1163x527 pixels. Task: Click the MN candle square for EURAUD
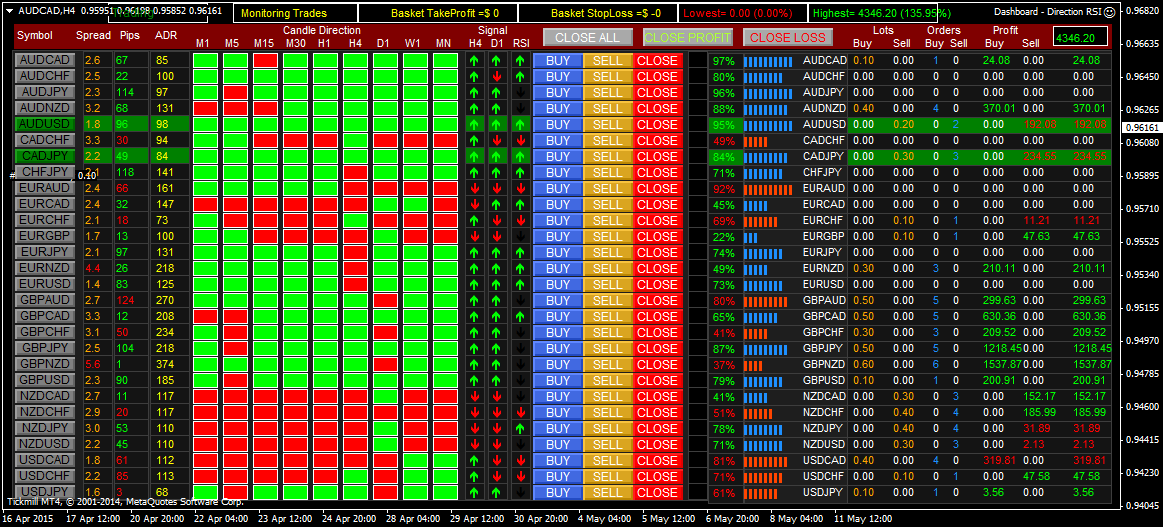tap(445, 188)
